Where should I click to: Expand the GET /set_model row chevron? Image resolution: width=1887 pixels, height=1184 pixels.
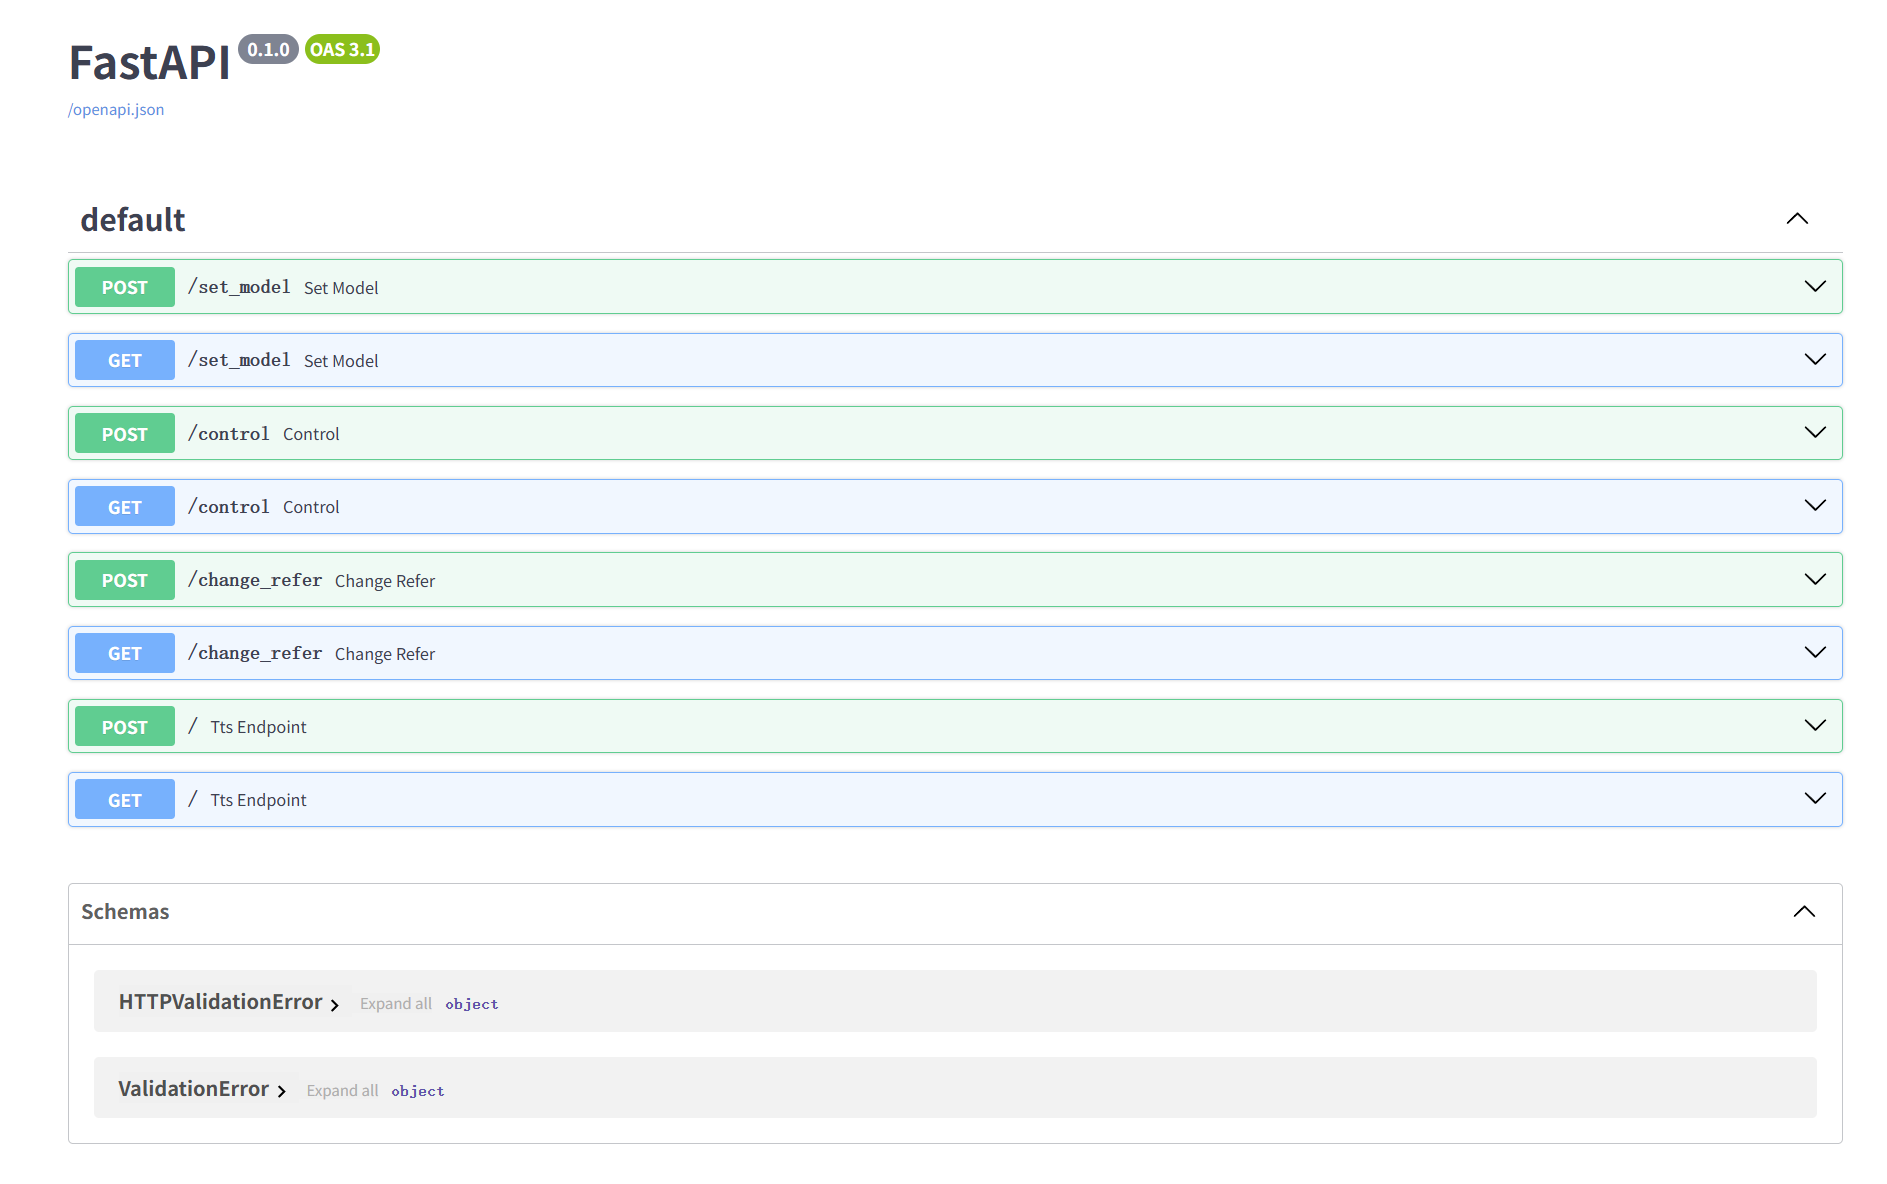[x=1815, y=359]
